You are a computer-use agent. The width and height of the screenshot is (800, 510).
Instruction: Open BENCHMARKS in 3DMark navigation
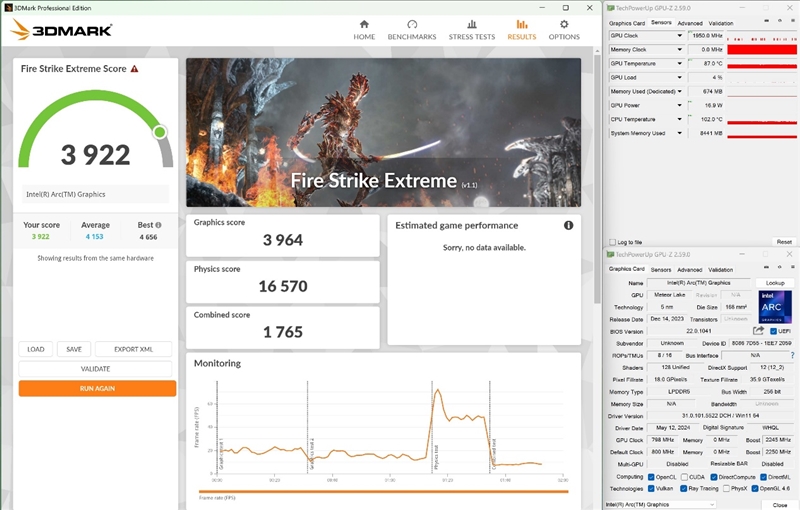click(x=412, y=30)
